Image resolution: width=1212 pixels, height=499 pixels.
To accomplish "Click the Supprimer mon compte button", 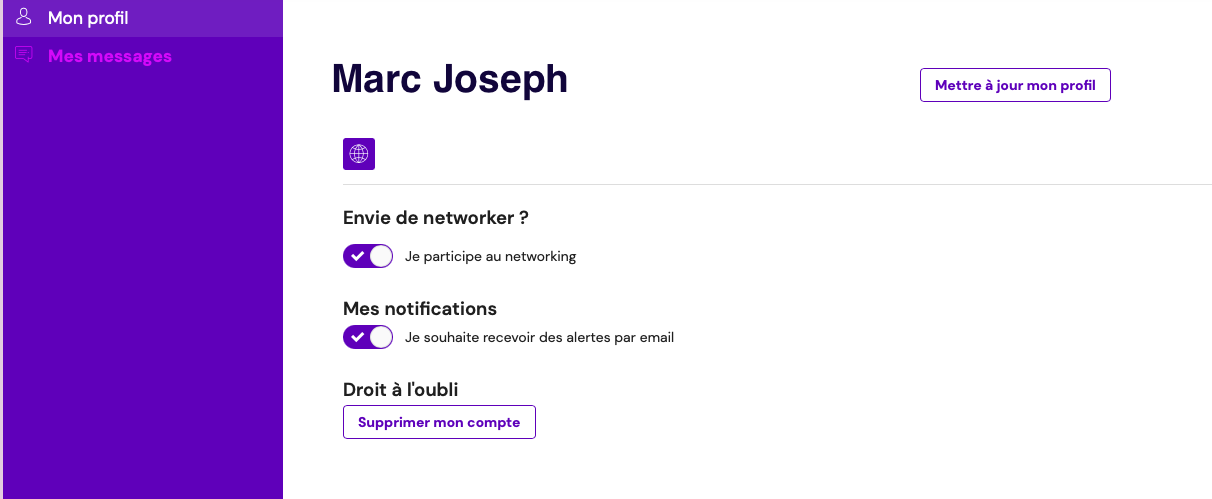I will [439, 422].
